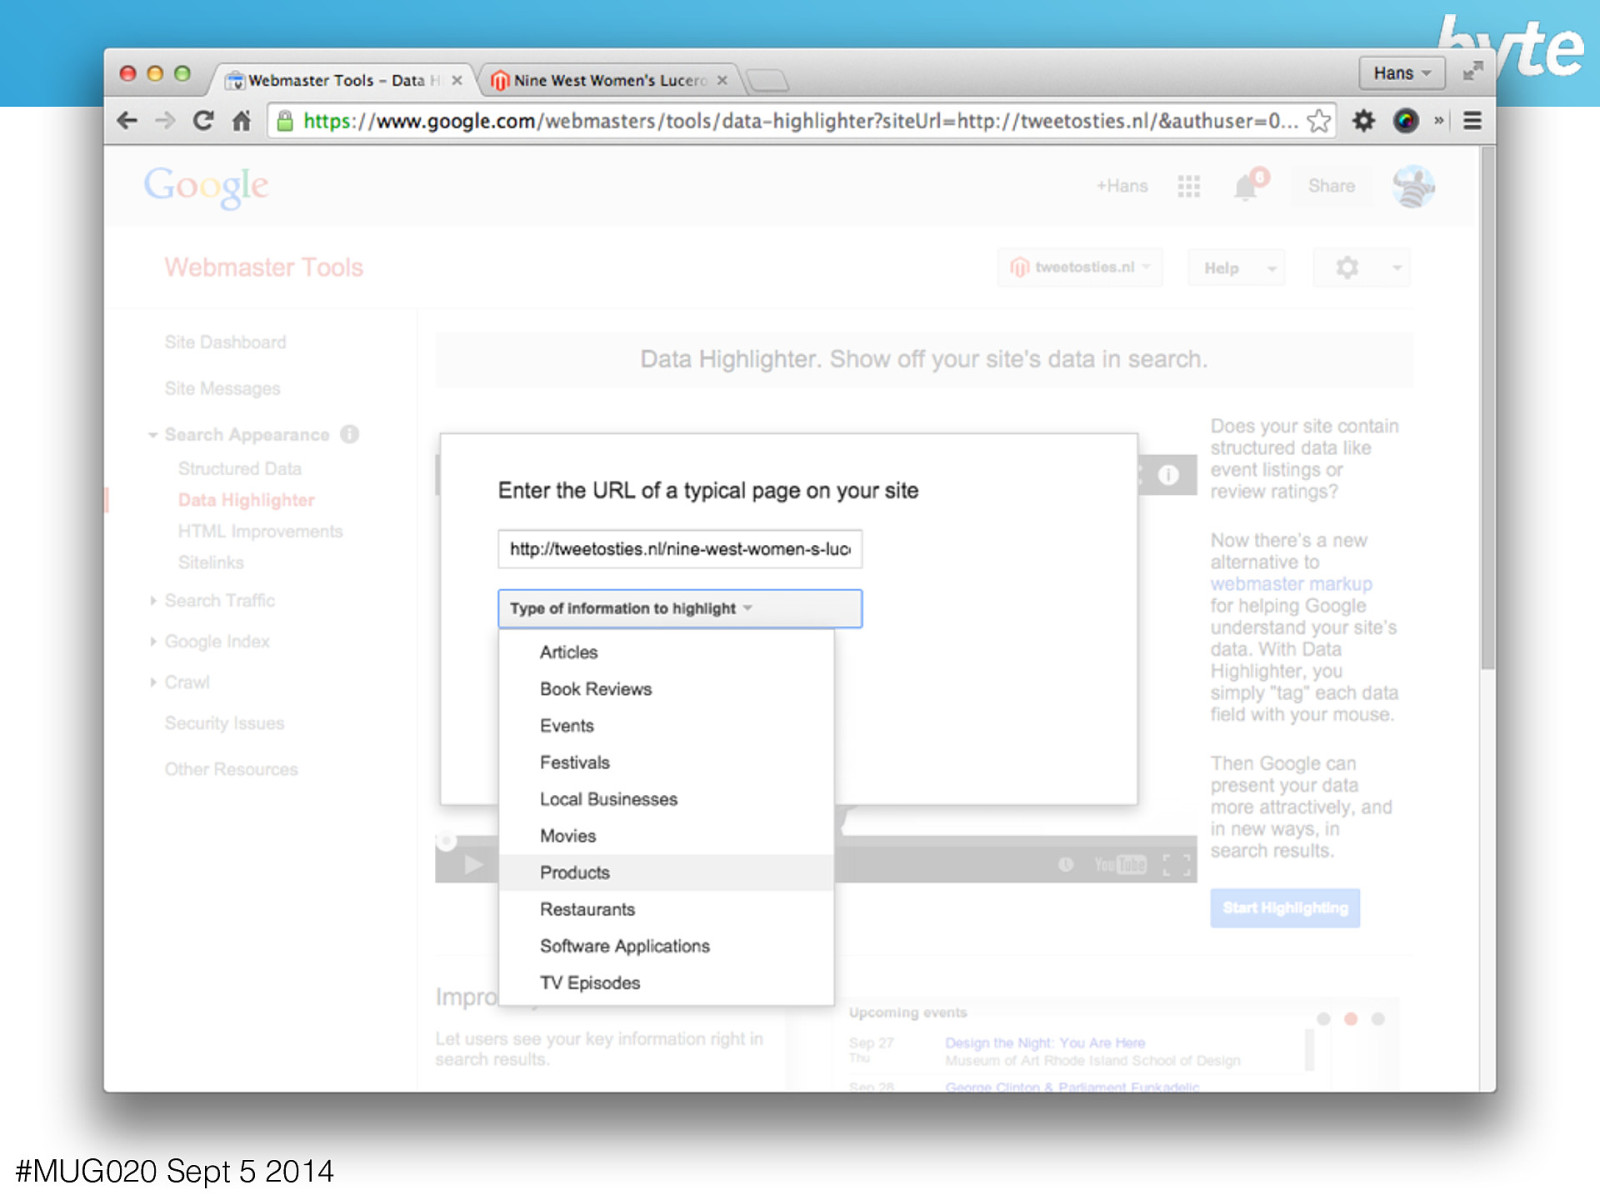This screenshot has height=1200, width=1600.
Task: Open Other Resources in sidebar
Action: click(x=231, y=769)
